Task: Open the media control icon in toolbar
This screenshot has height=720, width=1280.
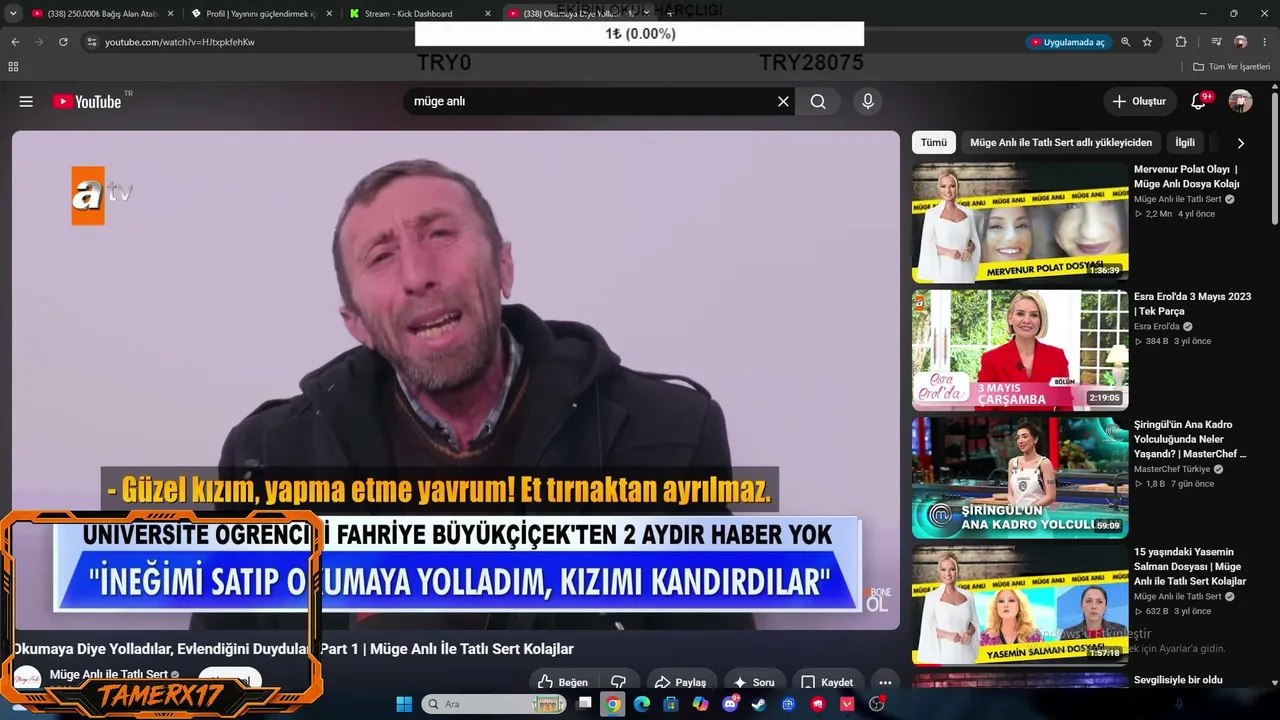Action: (1216, 42)
